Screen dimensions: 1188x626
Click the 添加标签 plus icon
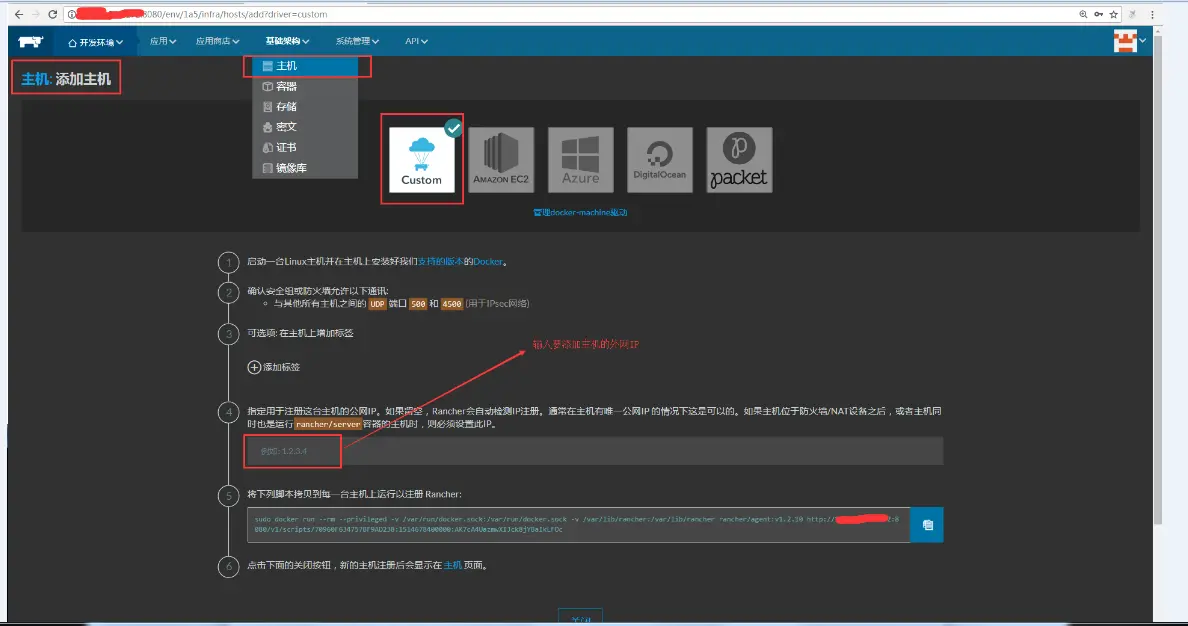click(x=256, y=368)
